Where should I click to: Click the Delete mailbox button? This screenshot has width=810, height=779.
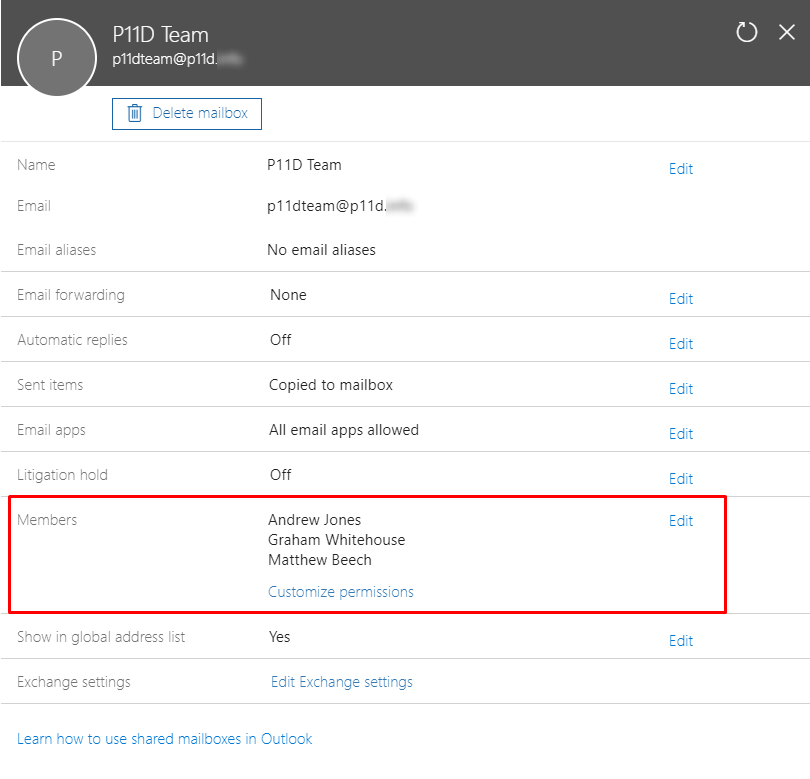[x=186, y=114]
